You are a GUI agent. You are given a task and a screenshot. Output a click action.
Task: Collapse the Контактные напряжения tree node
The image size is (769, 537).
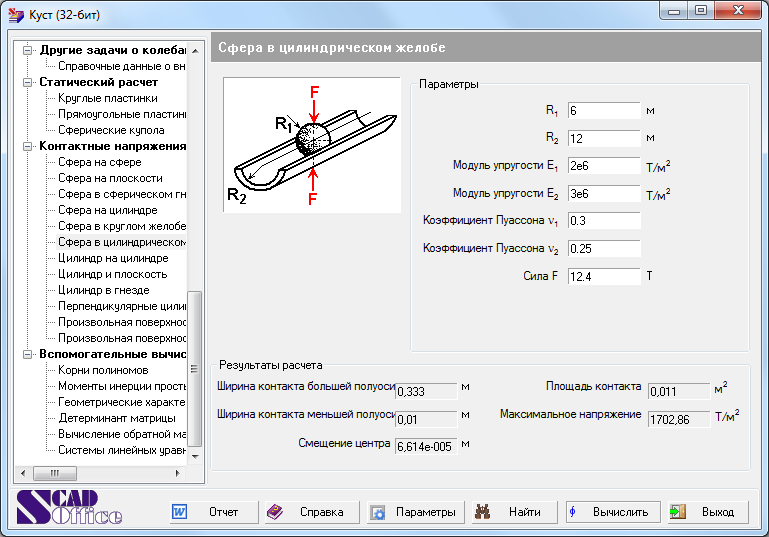pos(29,146)
